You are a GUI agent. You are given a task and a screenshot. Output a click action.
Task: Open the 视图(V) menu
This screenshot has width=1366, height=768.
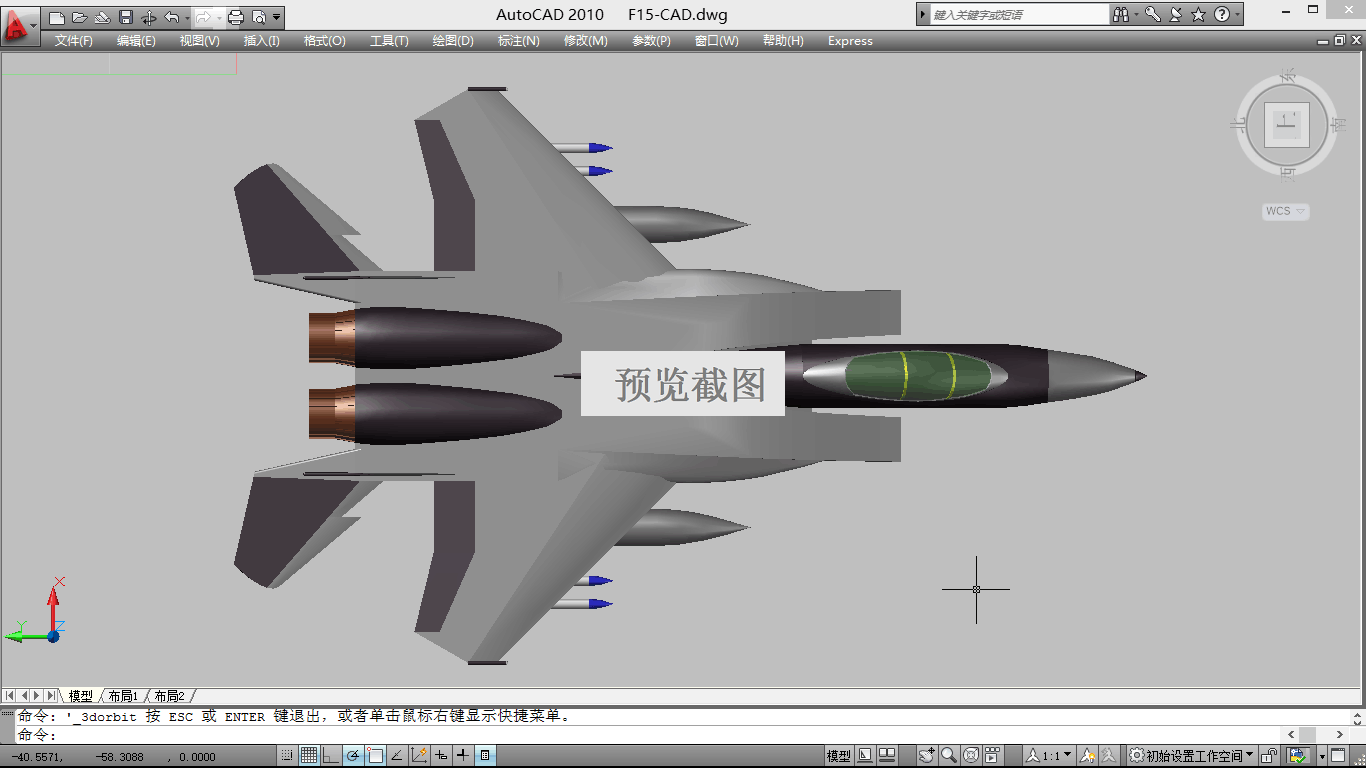(x=199, y=41)
